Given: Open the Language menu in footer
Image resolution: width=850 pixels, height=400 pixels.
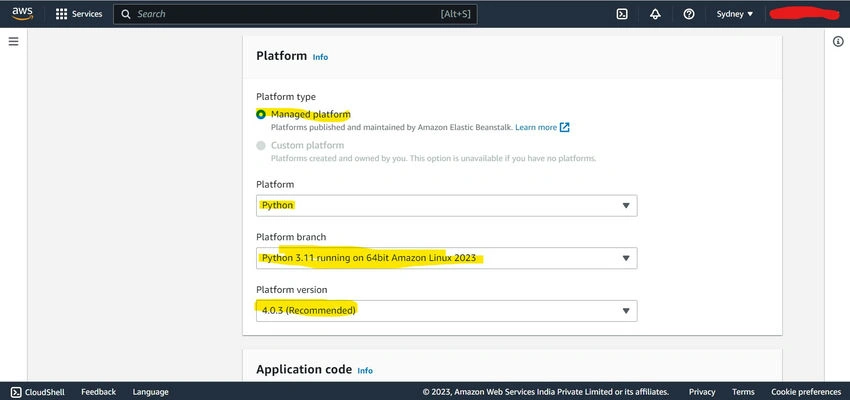Looking at the screenshot, I should tap(150, 392).
